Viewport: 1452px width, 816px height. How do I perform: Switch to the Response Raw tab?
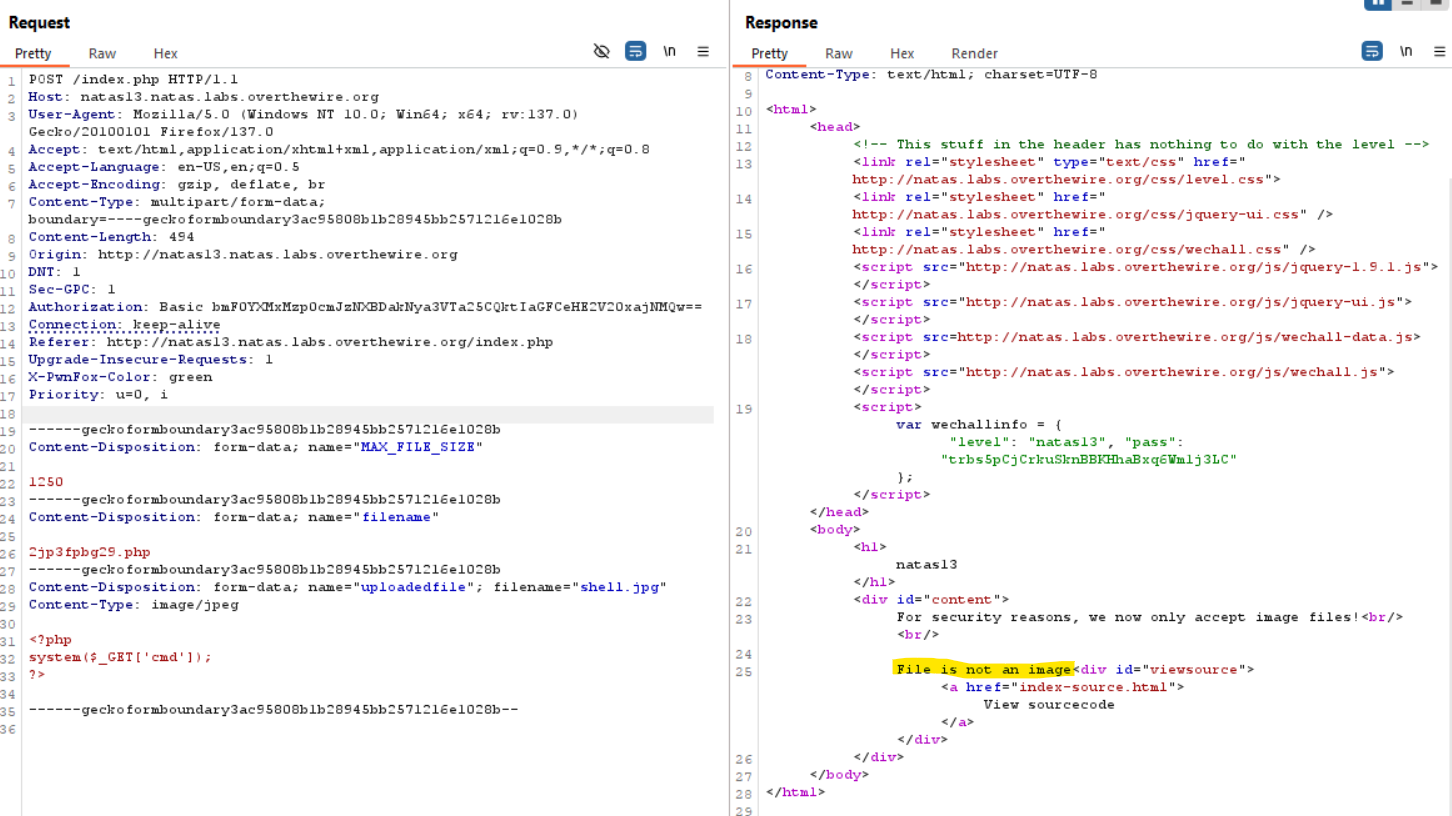838,54
